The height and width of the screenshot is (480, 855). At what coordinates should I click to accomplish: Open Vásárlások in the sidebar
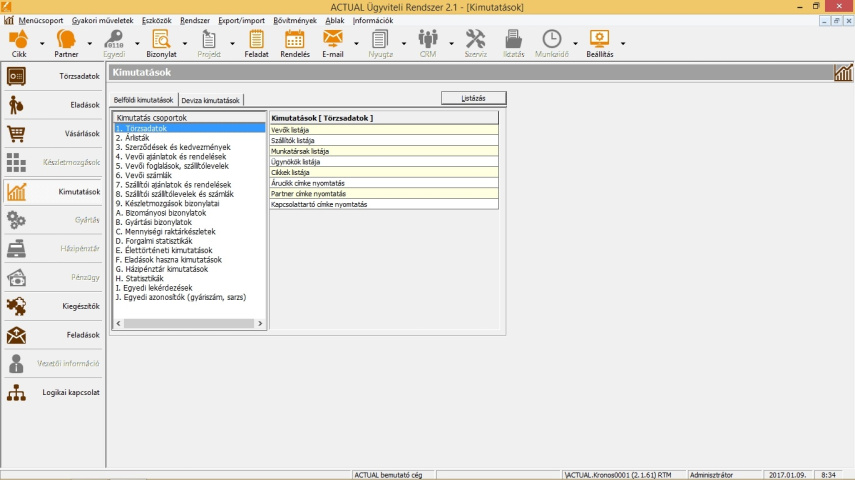tap(55, 133)
